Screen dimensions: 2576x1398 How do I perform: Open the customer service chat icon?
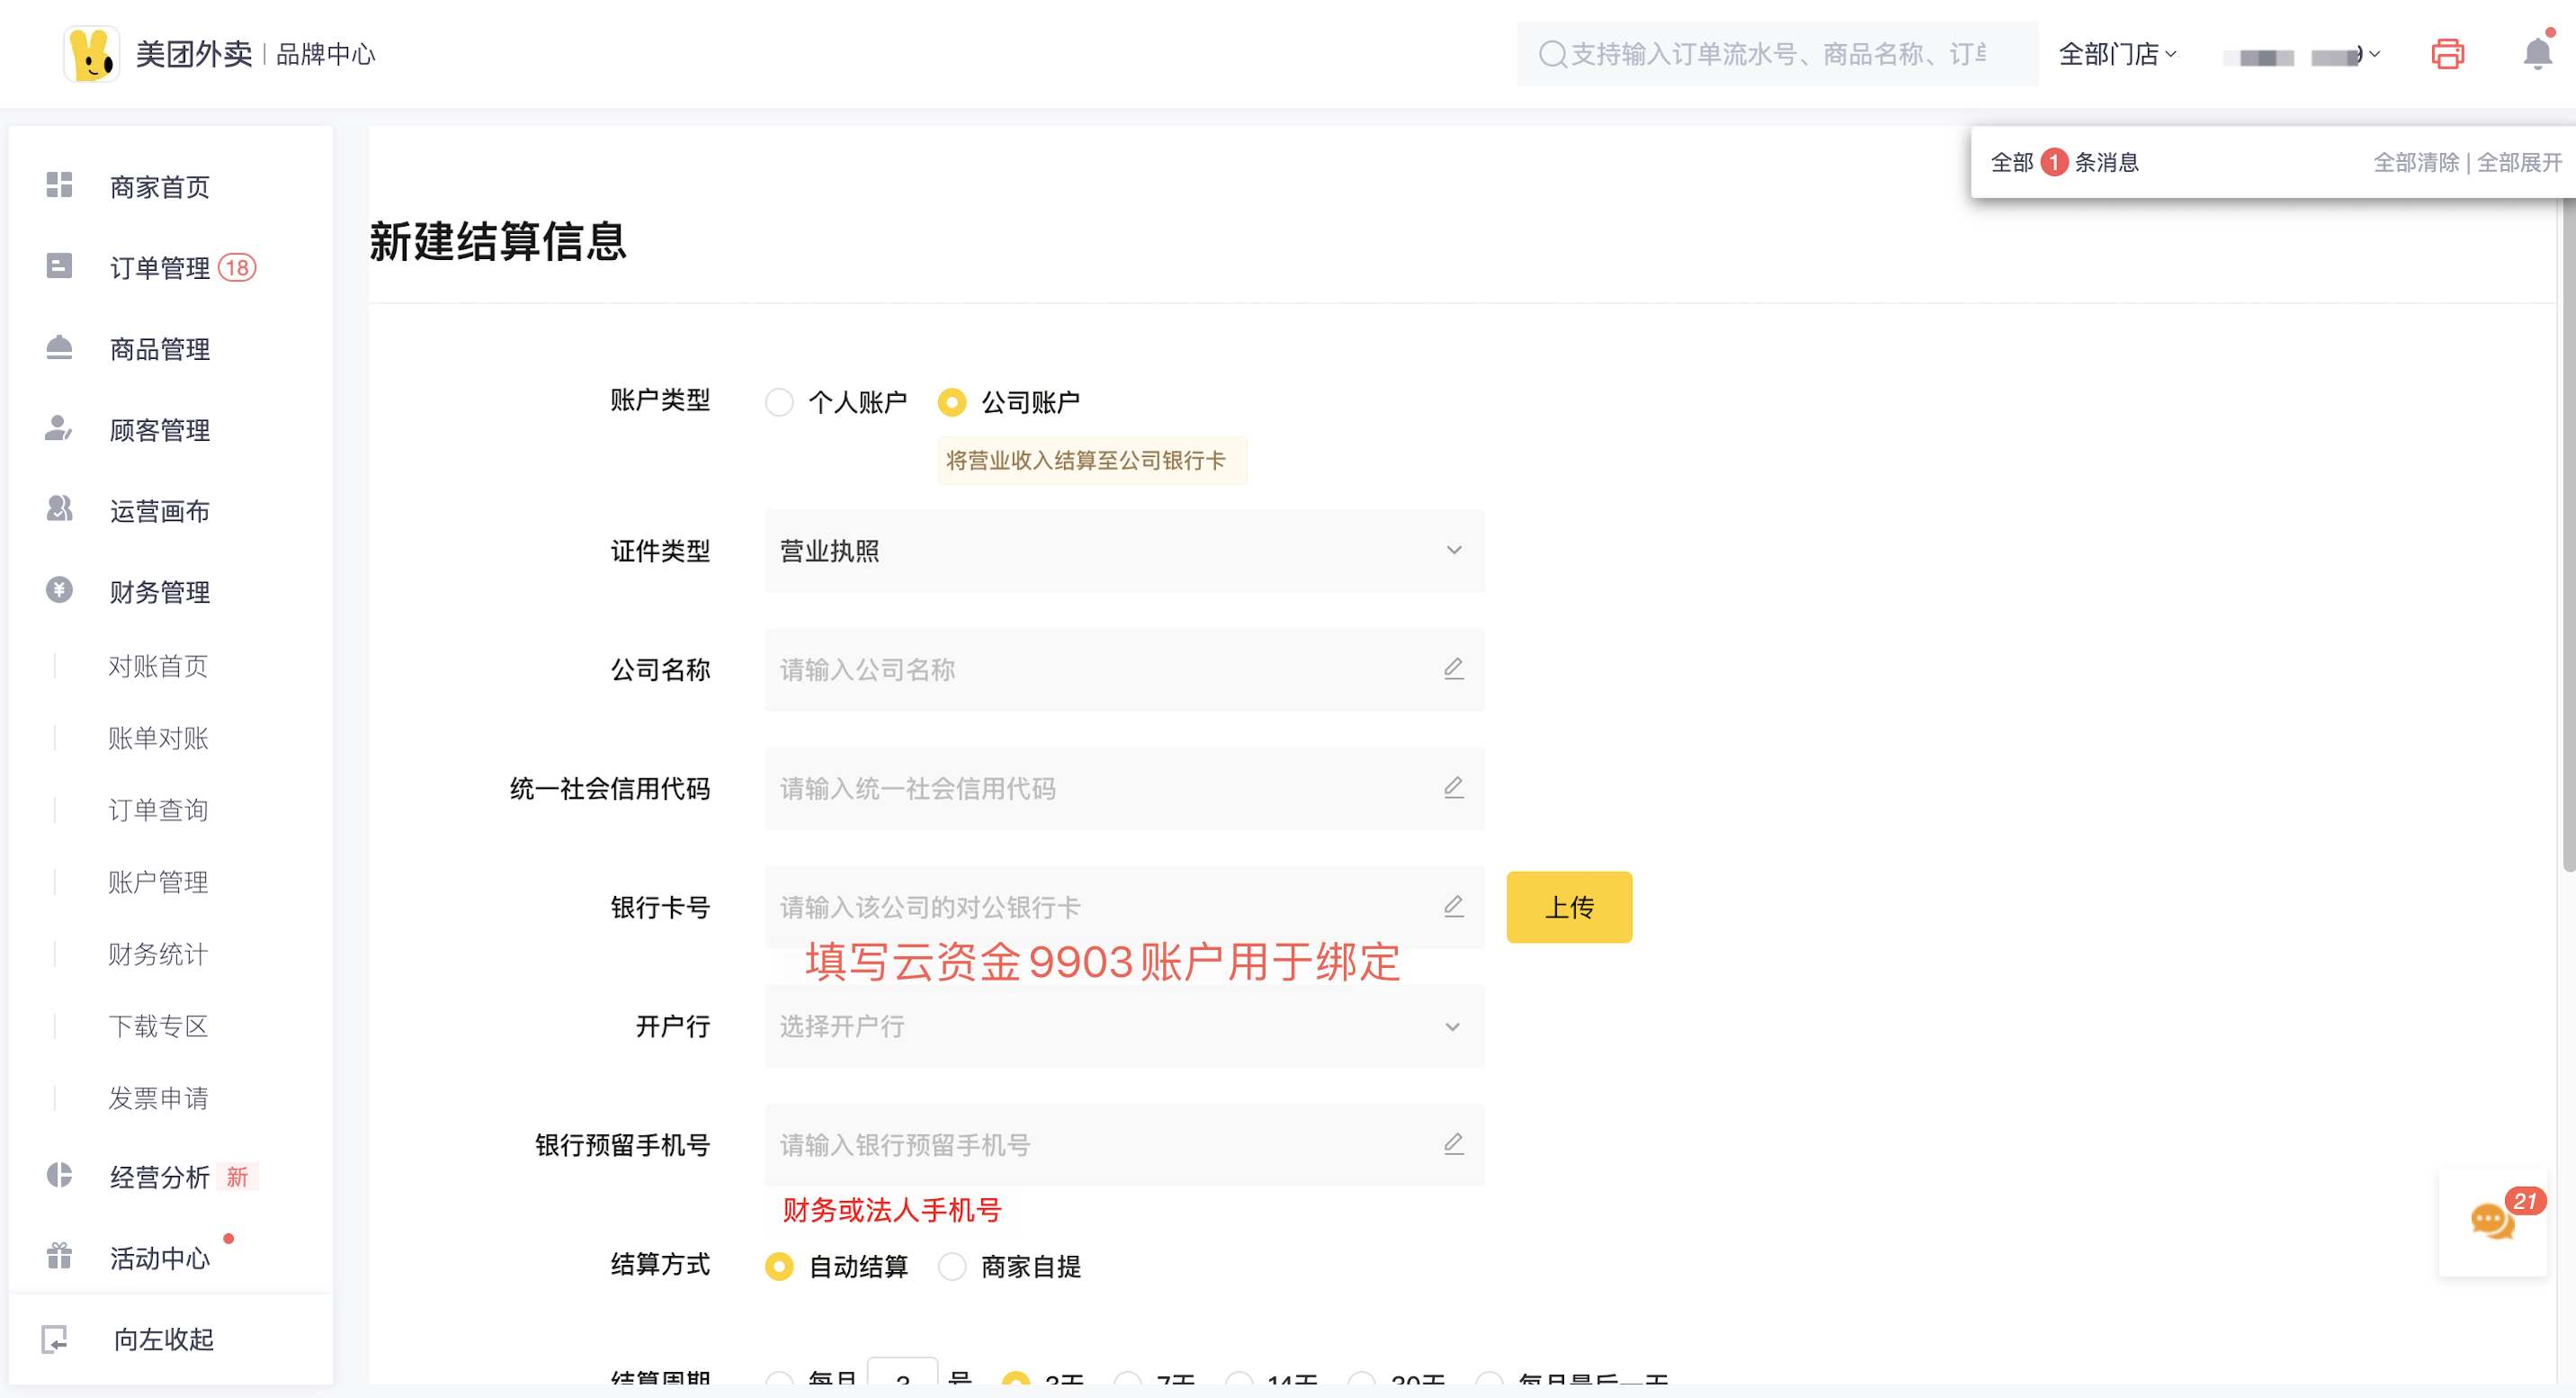pos(2491,1221)
